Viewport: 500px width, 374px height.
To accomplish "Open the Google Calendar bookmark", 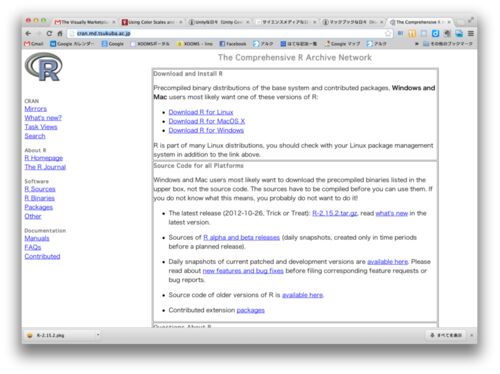I will coord(72,44).
